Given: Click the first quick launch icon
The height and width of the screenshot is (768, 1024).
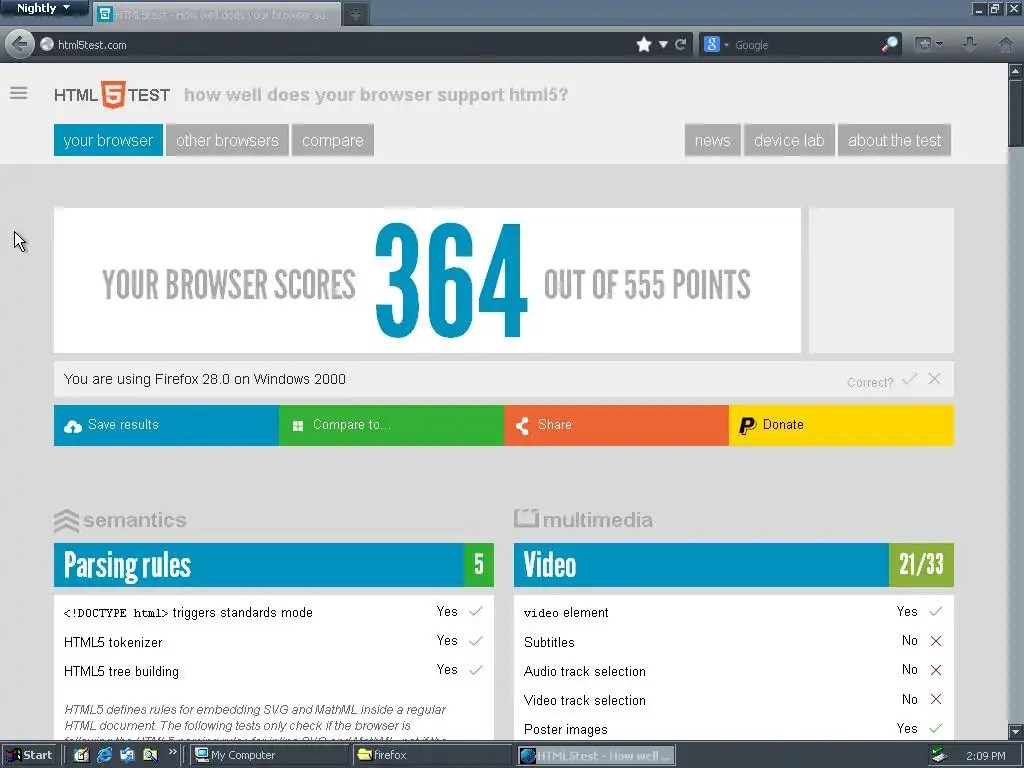Looking at the screenshot, I should 81,755.
